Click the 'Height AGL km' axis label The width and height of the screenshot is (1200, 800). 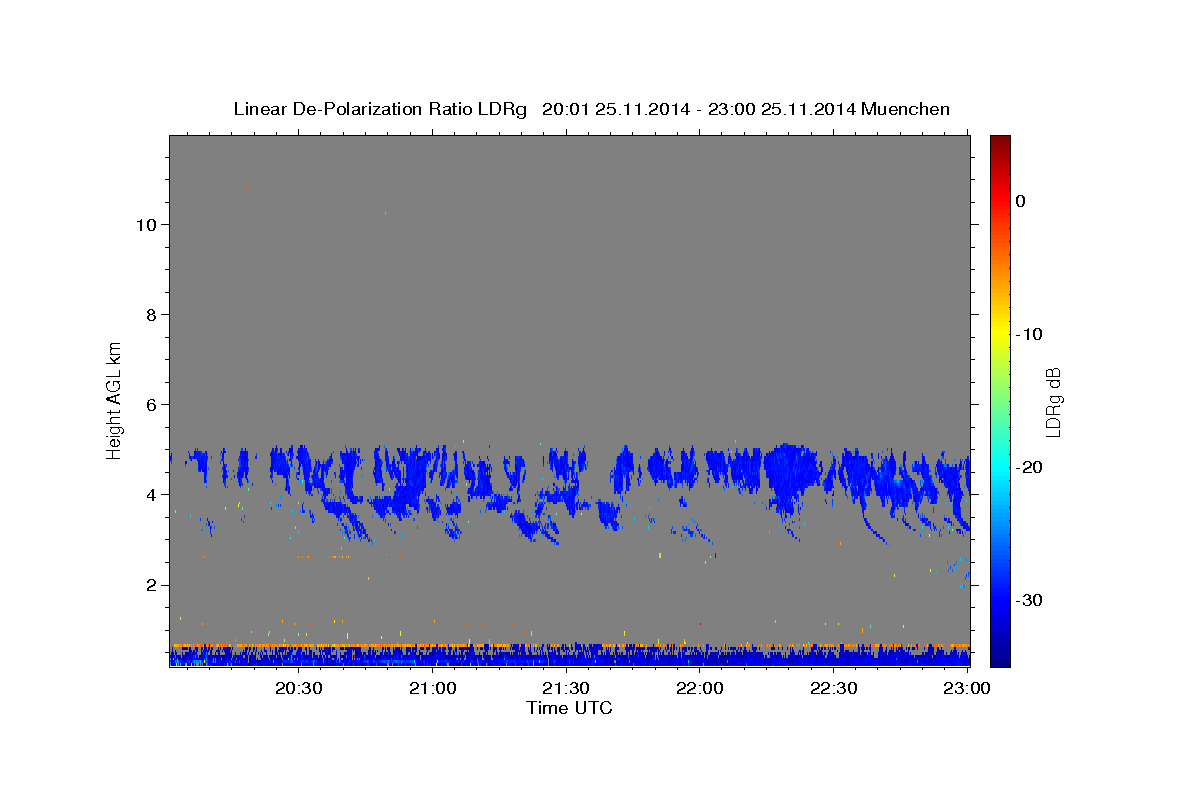pos(114,399)
